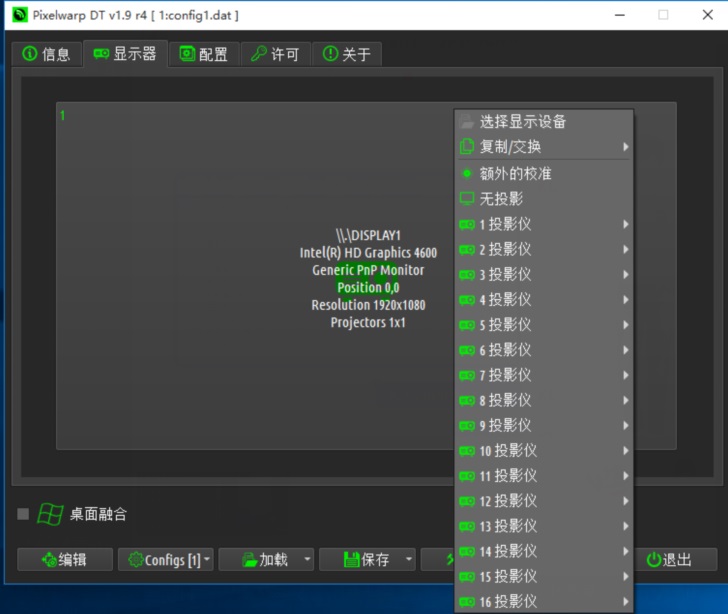Open the 复制/交换 submenu entry
728x614 pixels.
(x=544, y=147)
